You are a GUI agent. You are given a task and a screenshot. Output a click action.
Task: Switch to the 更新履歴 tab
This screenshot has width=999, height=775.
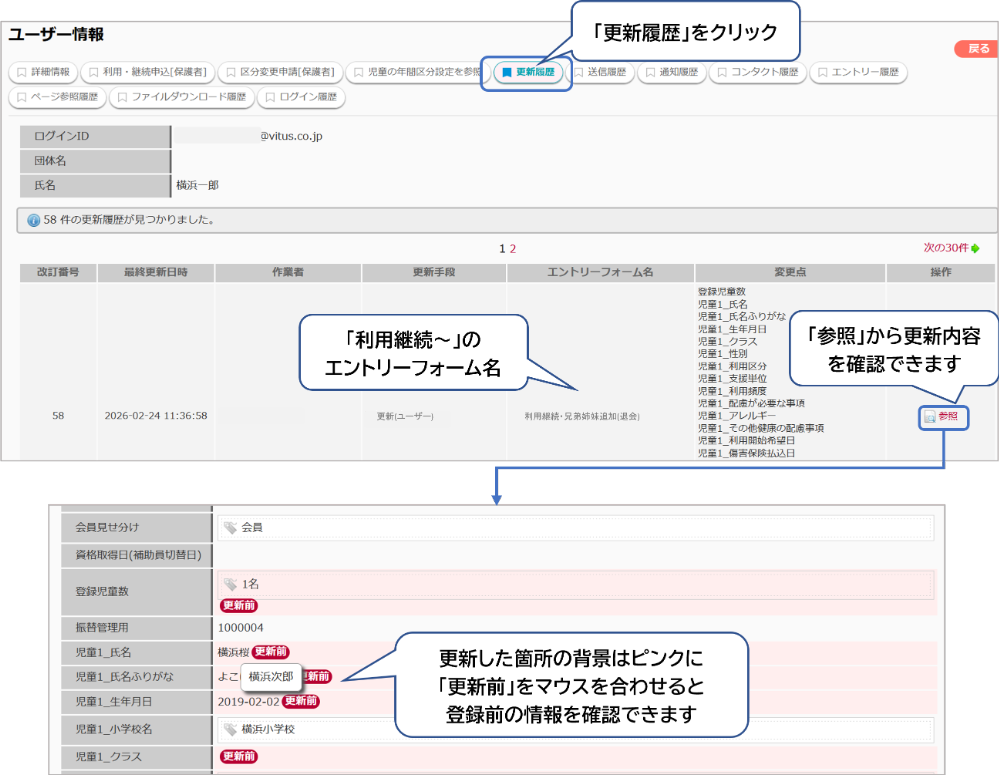pos(527,73)
